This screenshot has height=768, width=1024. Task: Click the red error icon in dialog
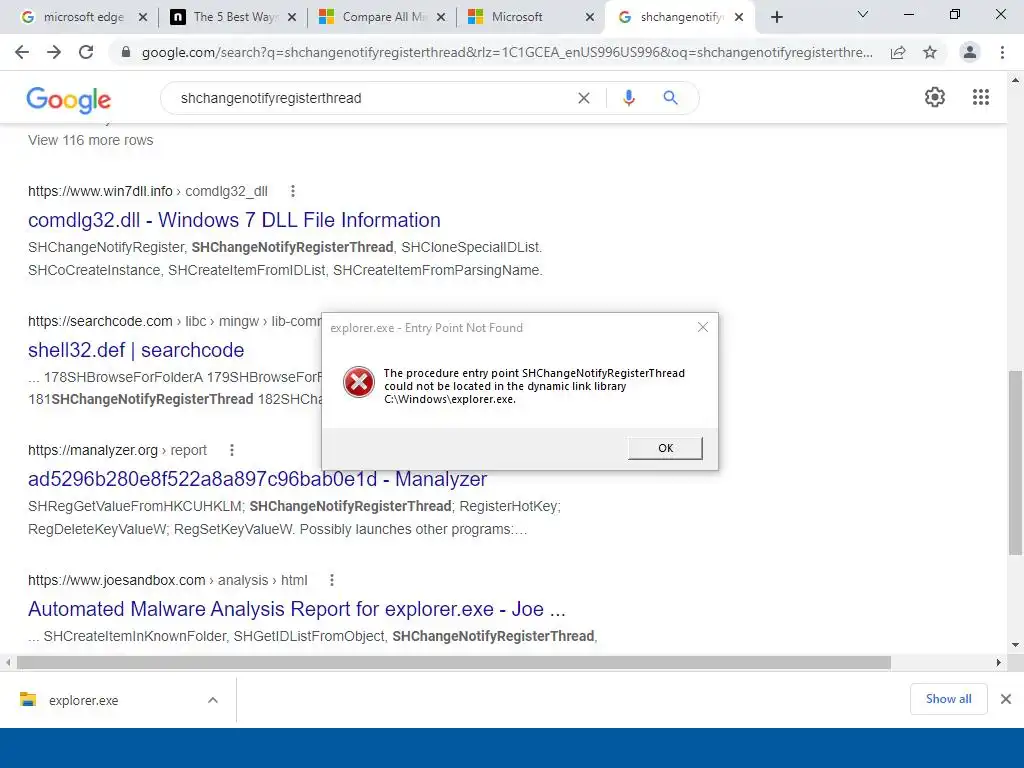click(x=359, y=382)
